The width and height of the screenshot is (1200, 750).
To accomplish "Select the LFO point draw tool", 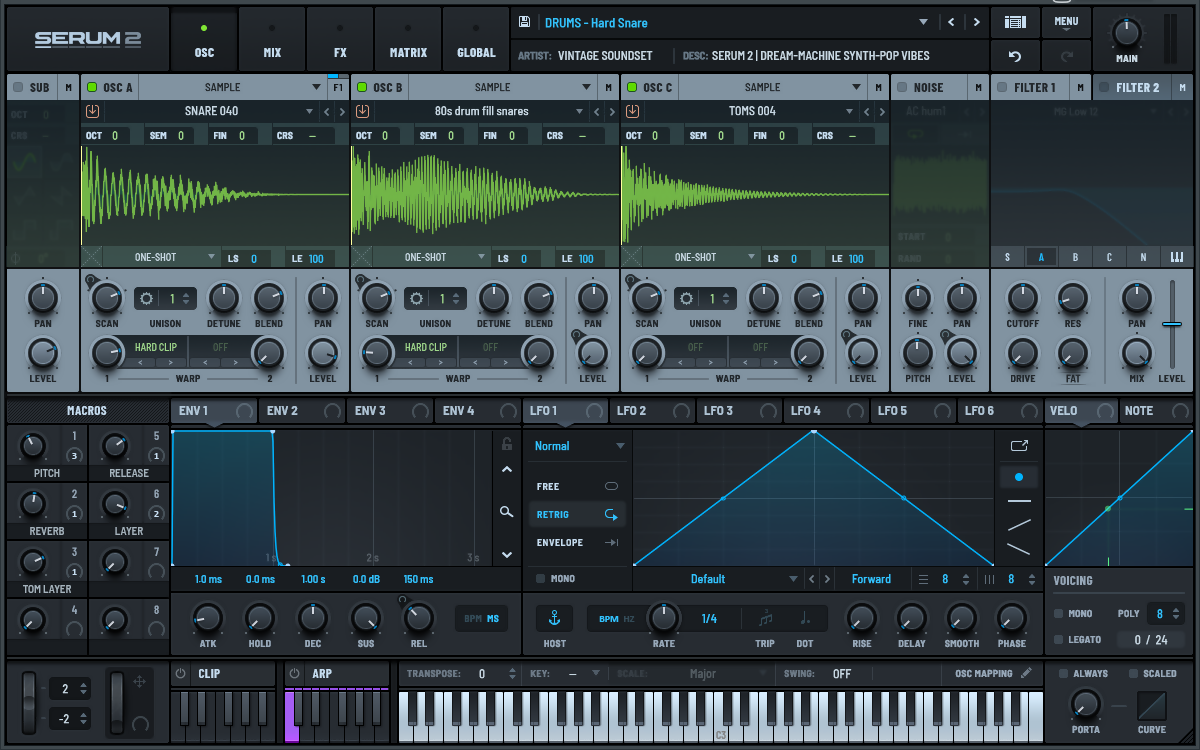I will pyautogui.click(x=1019, y=477).
